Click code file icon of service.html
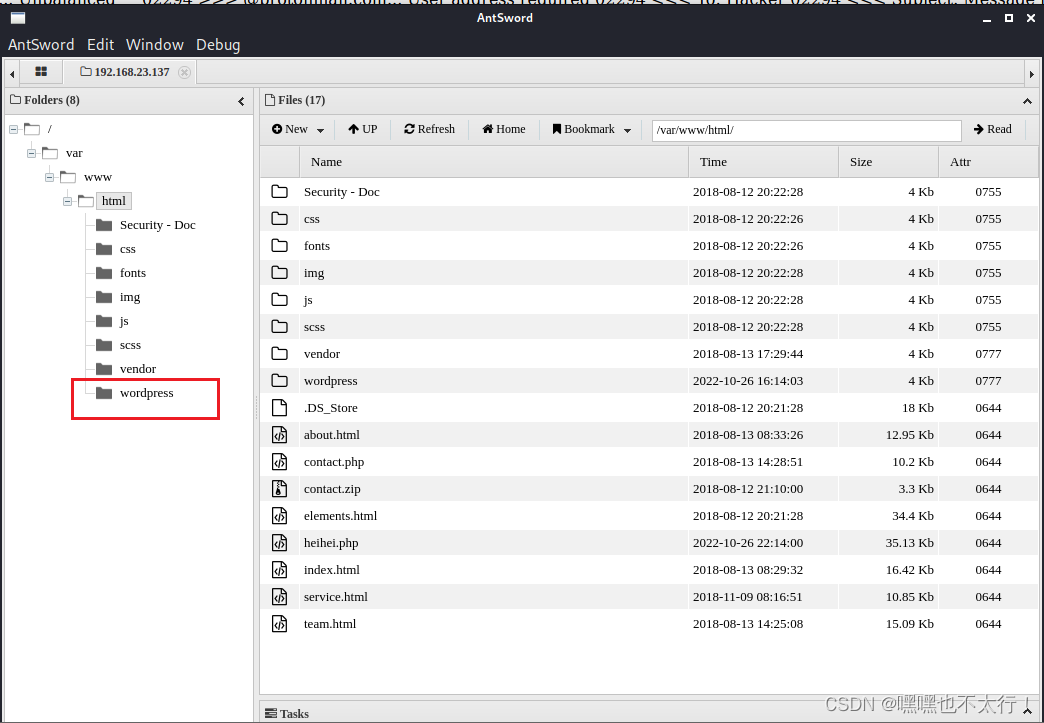The image size is (1044, 723). [280, 597]
